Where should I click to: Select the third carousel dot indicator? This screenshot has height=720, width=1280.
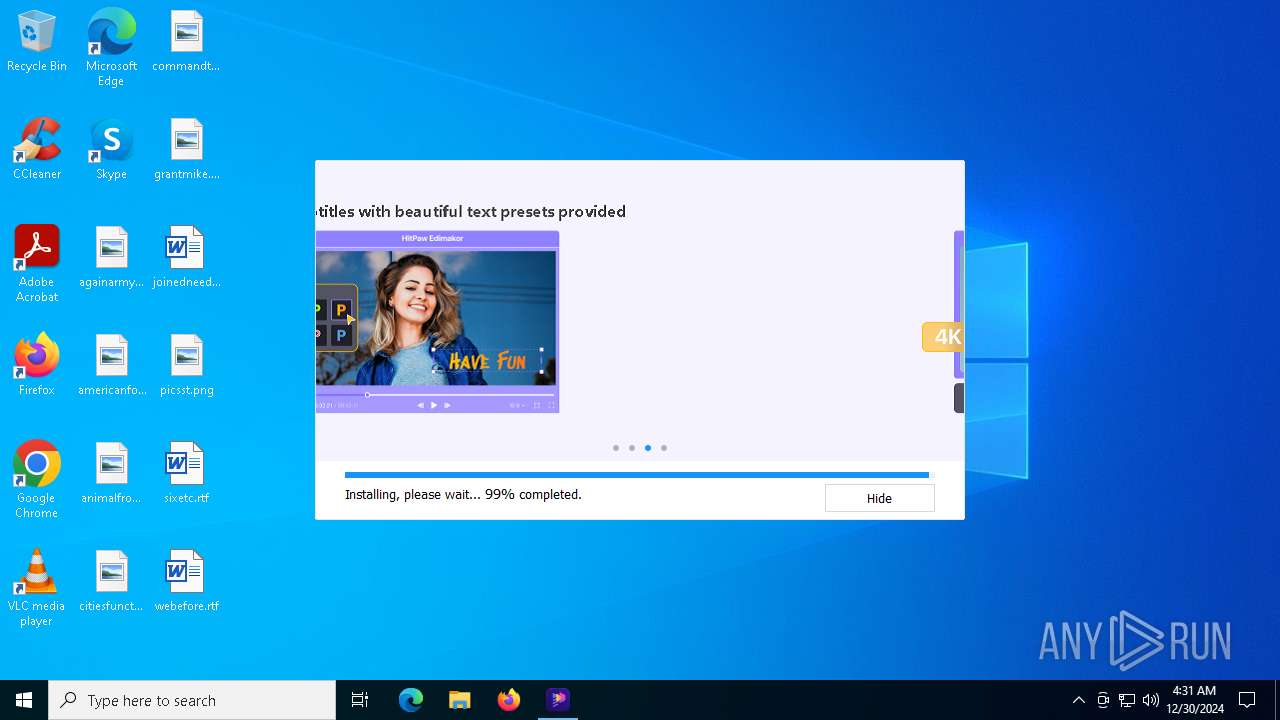point(648,448)
